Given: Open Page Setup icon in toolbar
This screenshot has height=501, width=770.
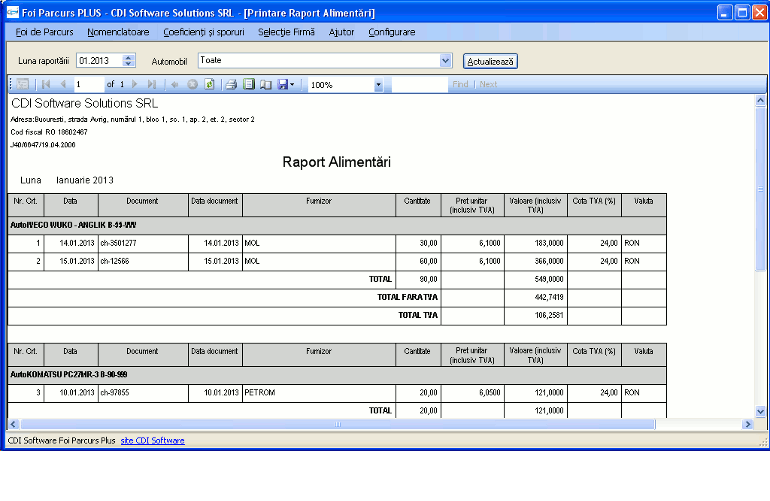Looking at the screenshot, I should click(265, 85).
